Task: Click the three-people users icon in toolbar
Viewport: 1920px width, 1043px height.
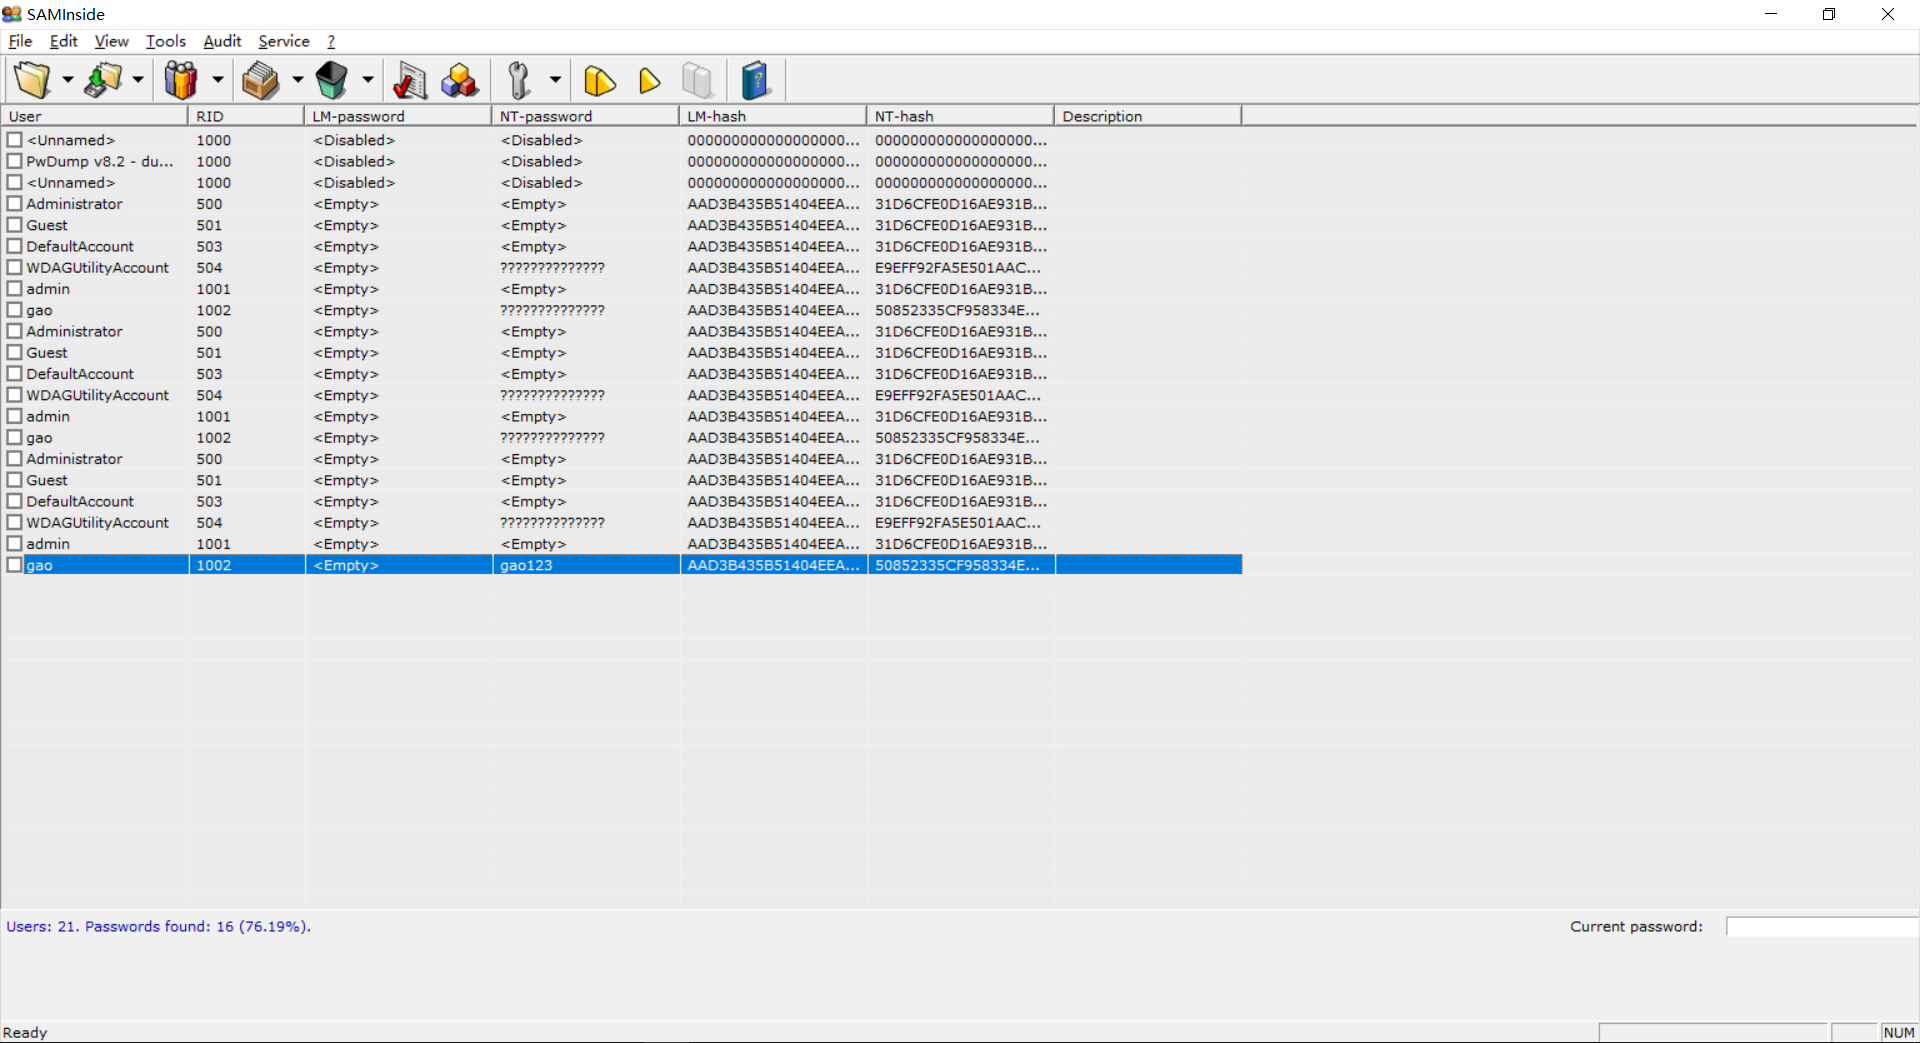Action: pyautogui.click(x=181, y=80)
